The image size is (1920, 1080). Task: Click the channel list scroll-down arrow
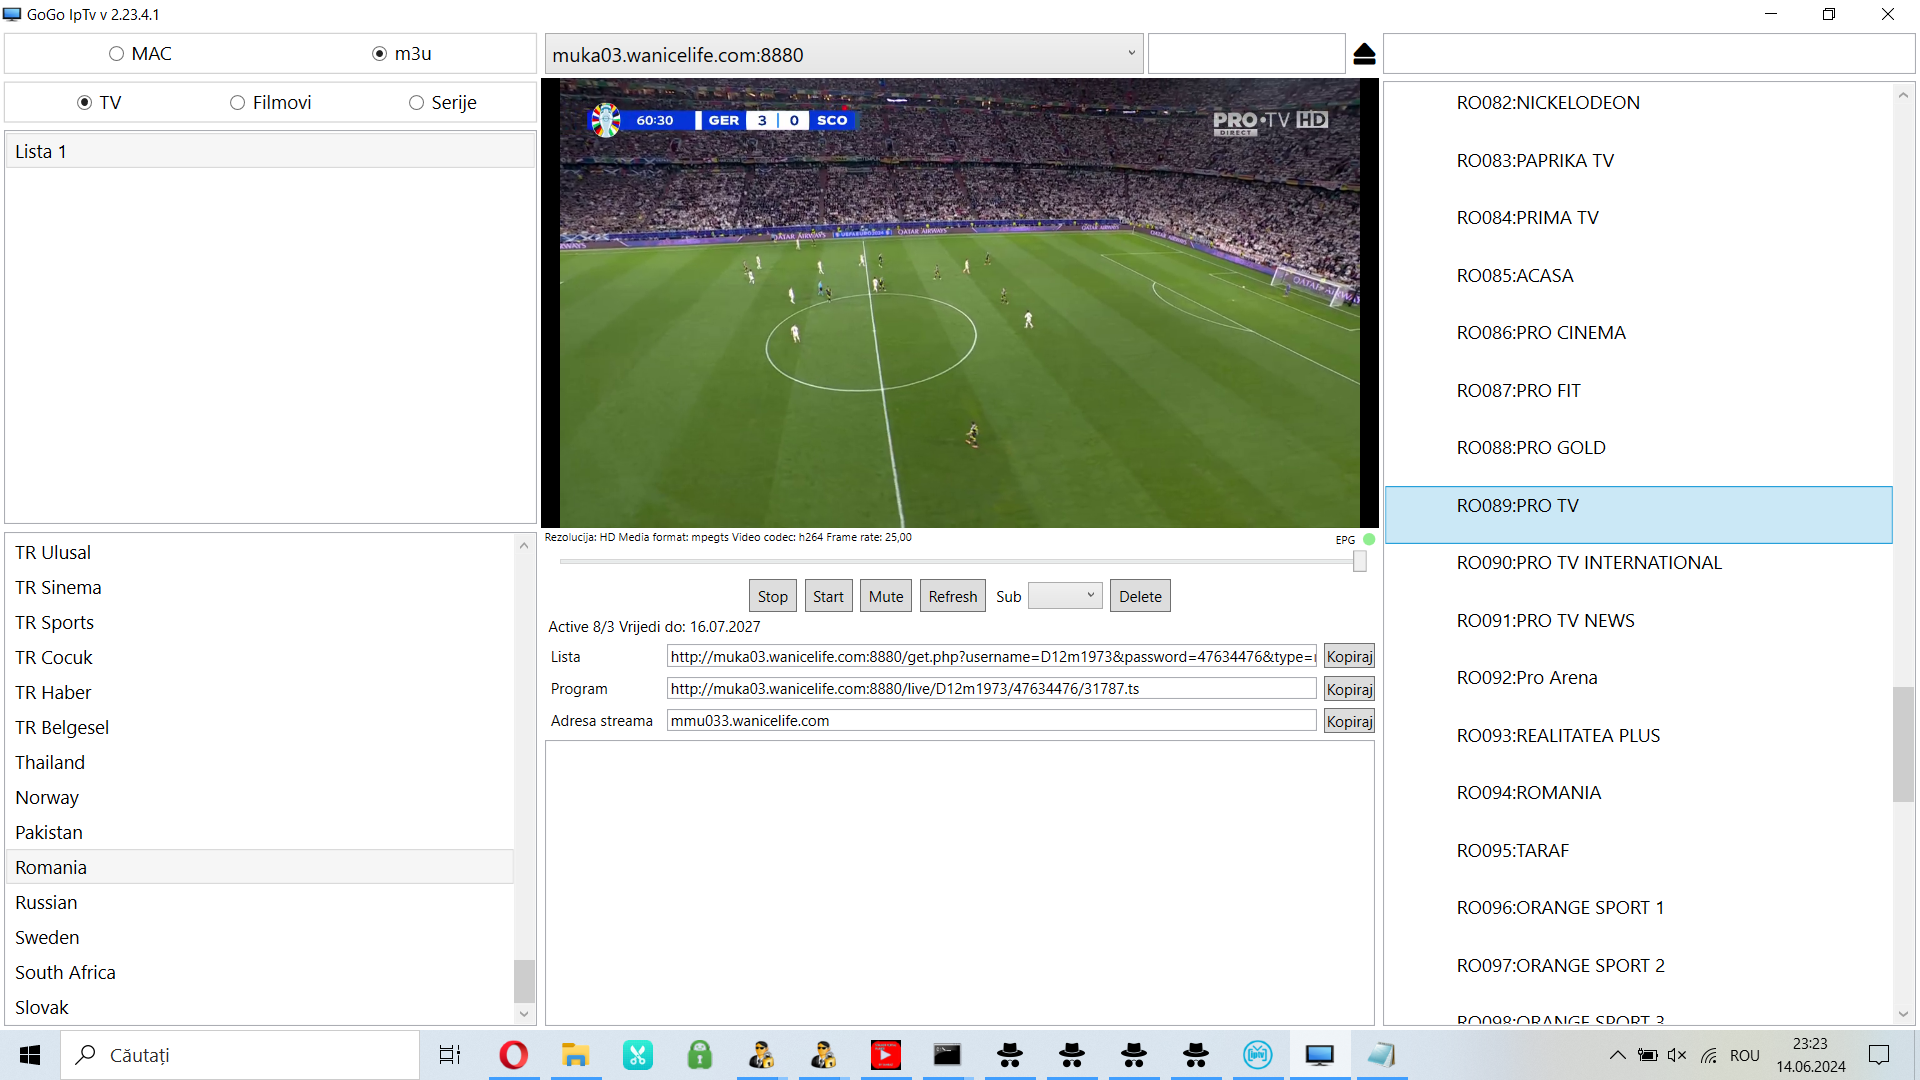[x=1903, y=1014]
